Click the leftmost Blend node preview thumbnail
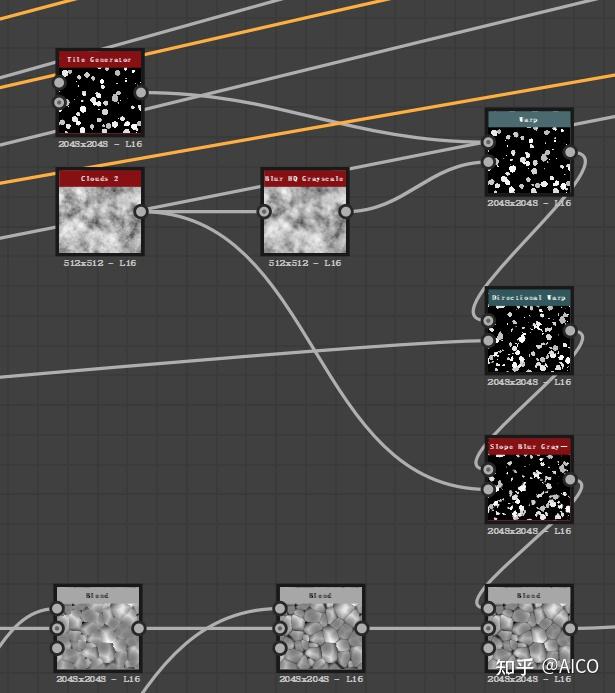This screenshot has width=615, height=693. click(x=98, y=636)
